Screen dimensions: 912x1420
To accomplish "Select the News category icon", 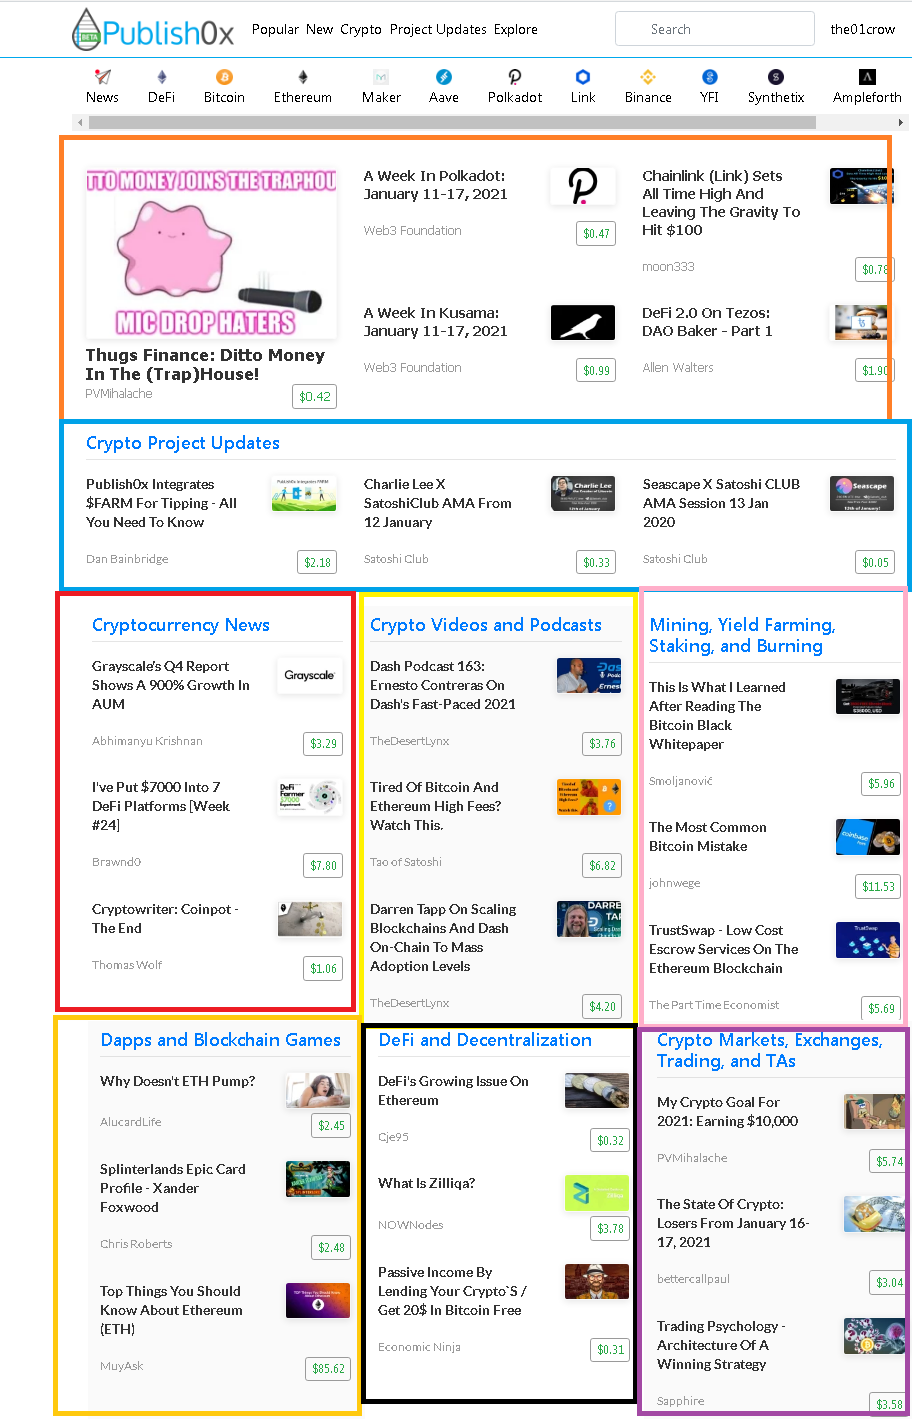I will click(102, 77).
